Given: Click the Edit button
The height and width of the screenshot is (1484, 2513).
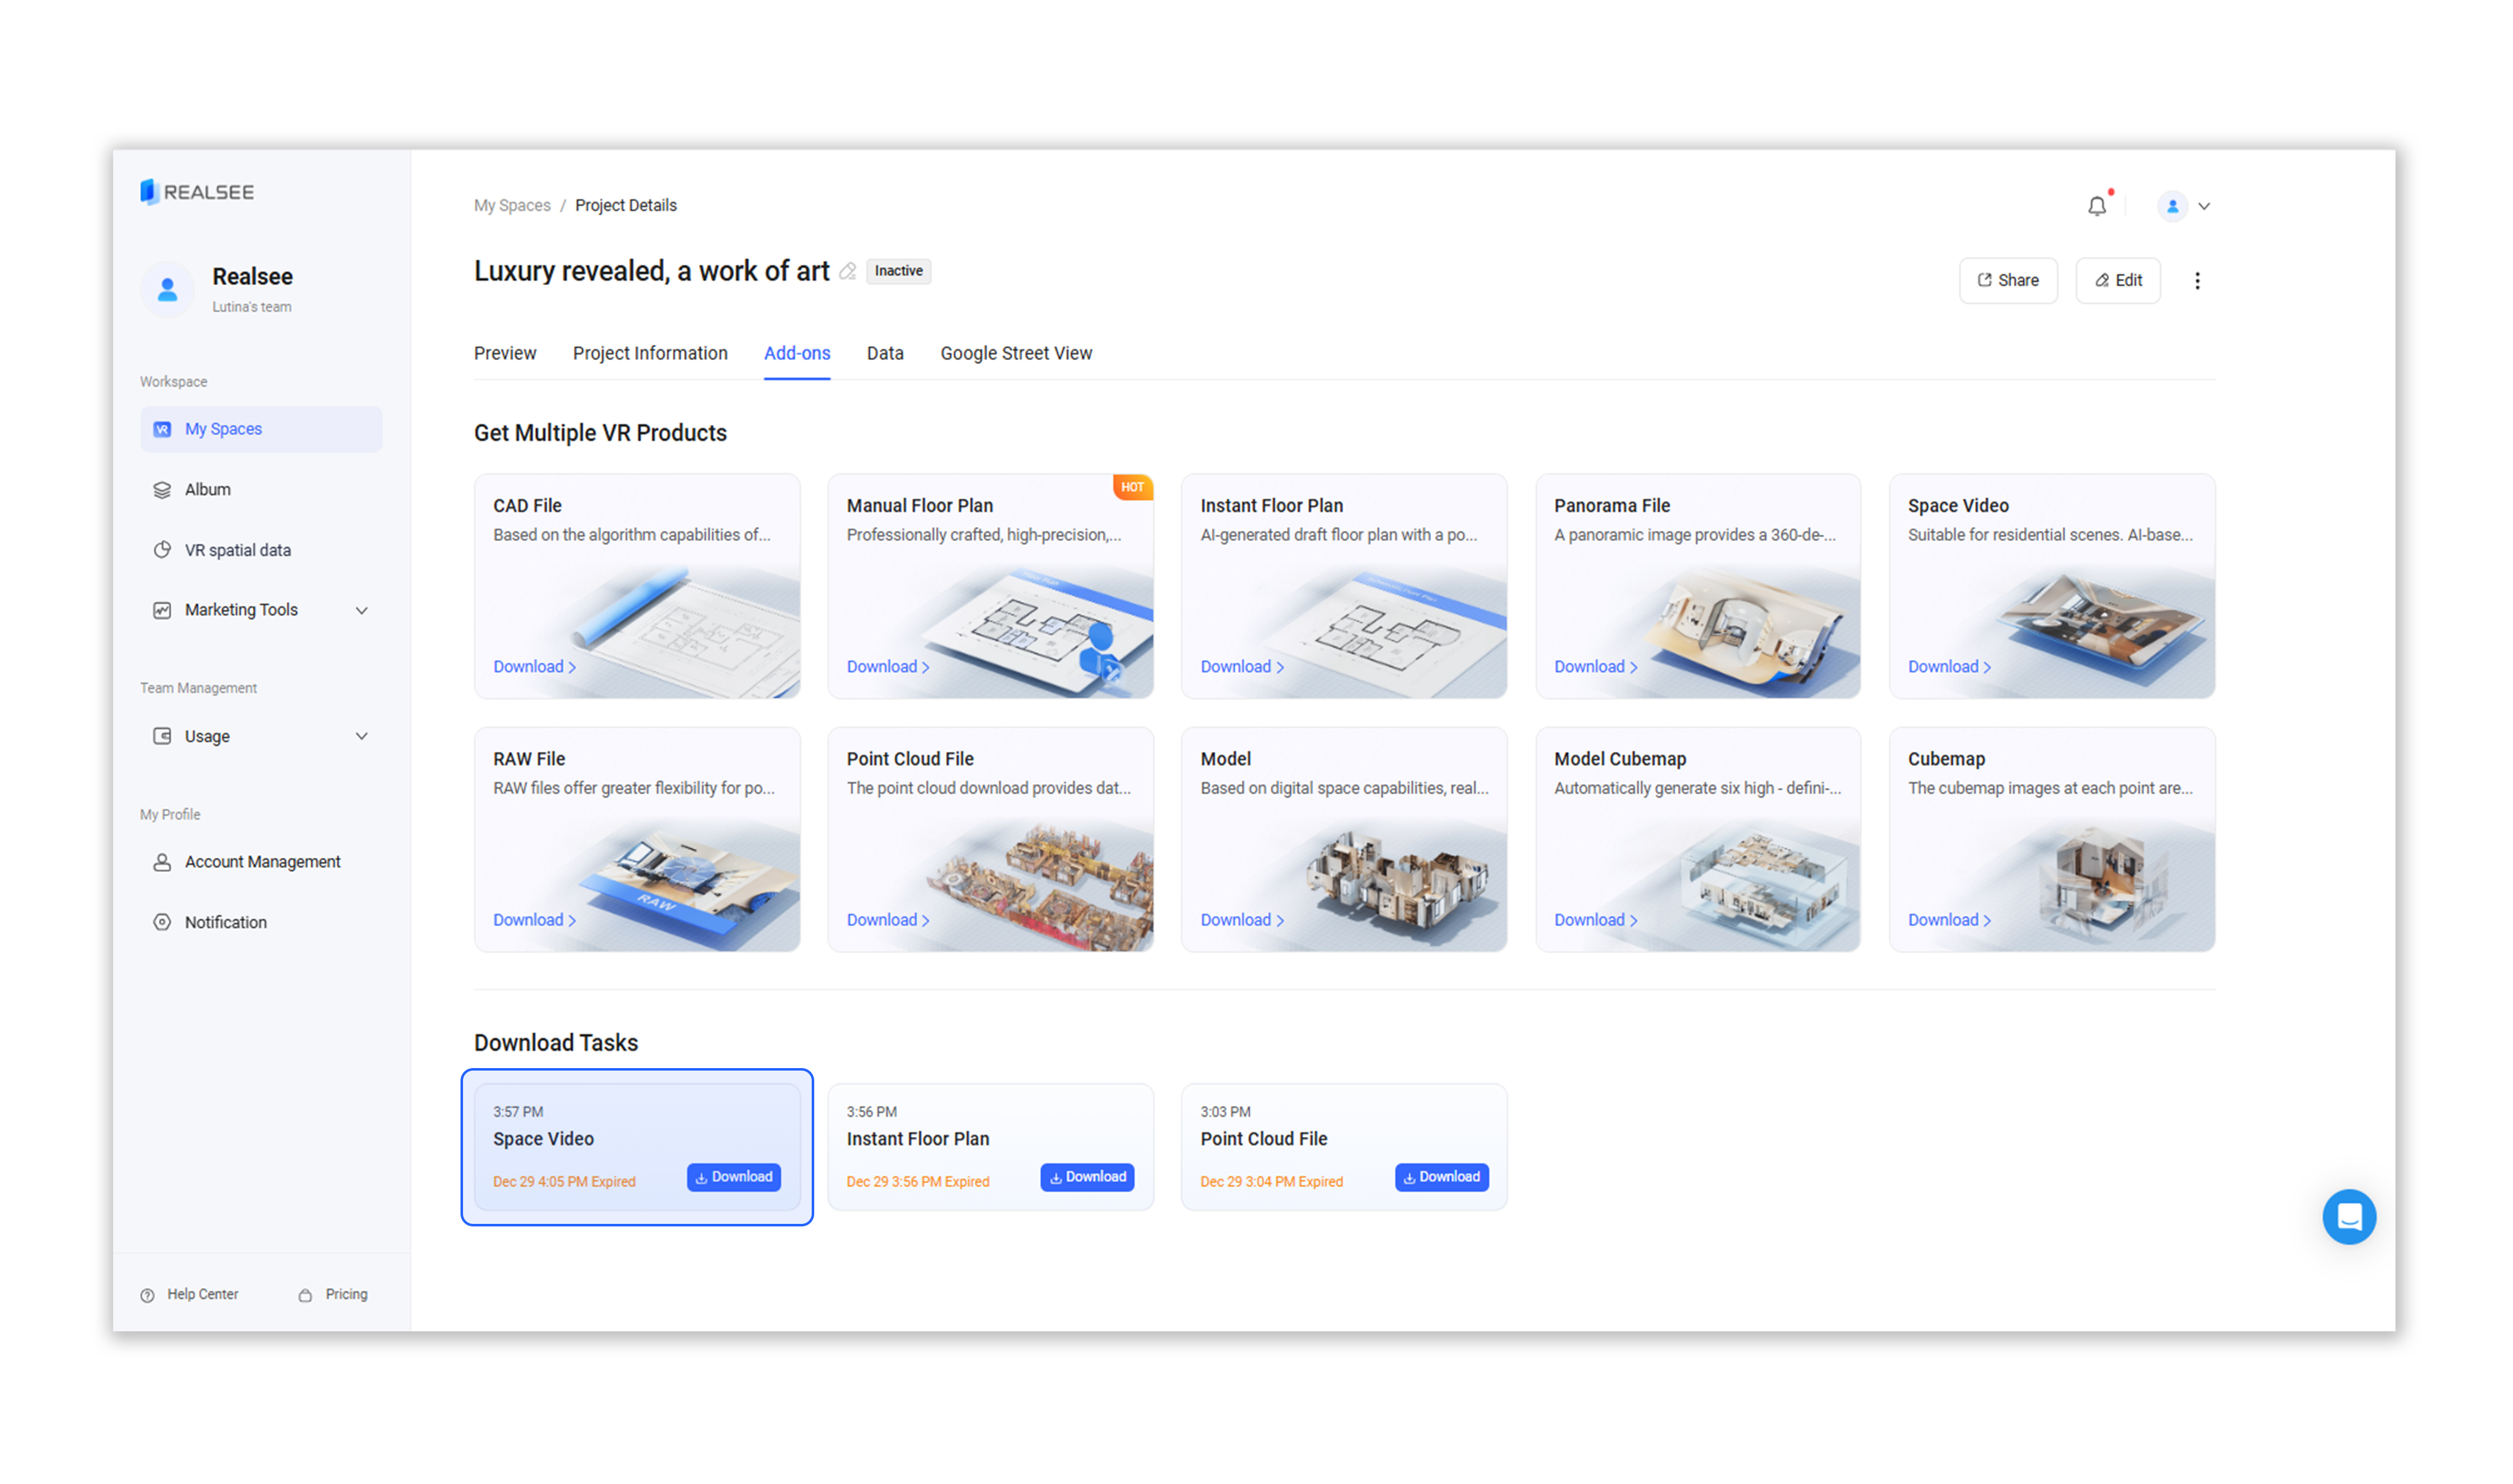Looking at the screenshot, I should tap(2117, 281).
